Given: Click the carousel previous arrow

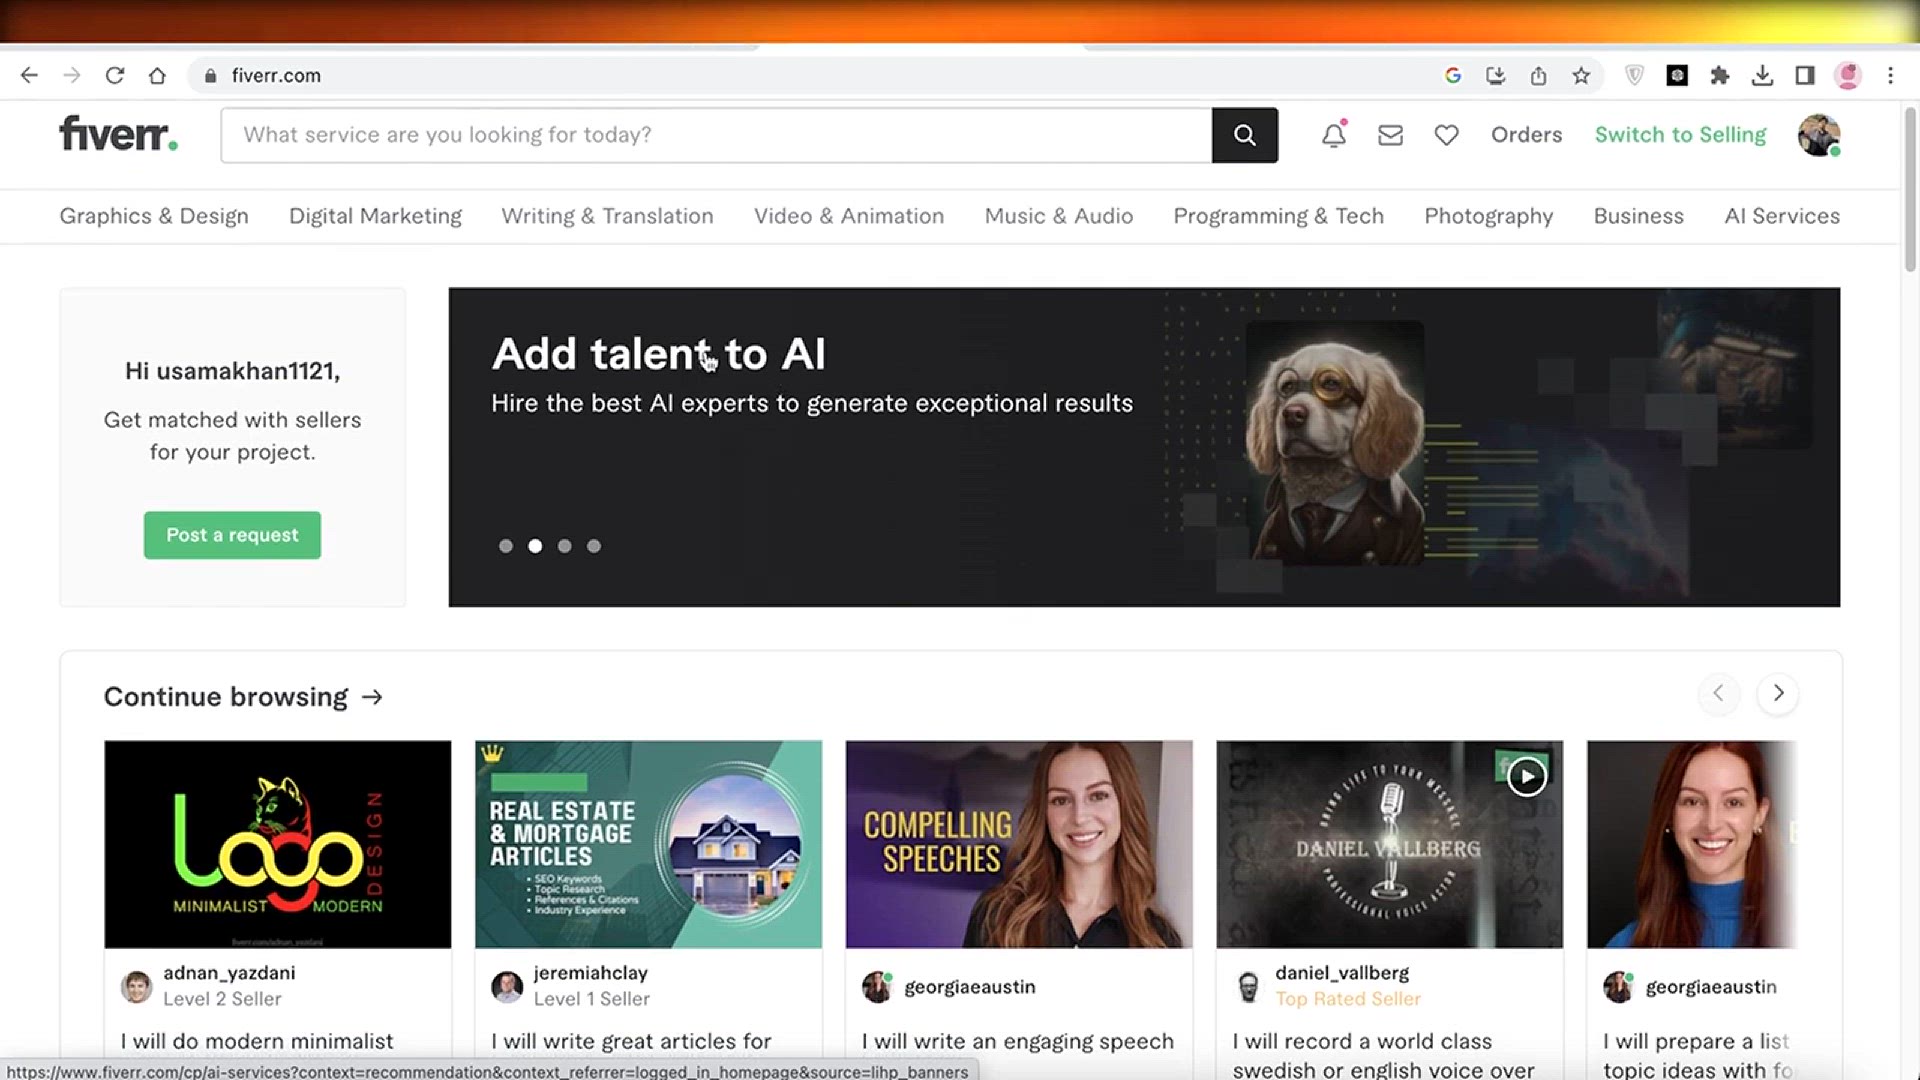Looking at the screenshot, I should (x=1718, y=693).
